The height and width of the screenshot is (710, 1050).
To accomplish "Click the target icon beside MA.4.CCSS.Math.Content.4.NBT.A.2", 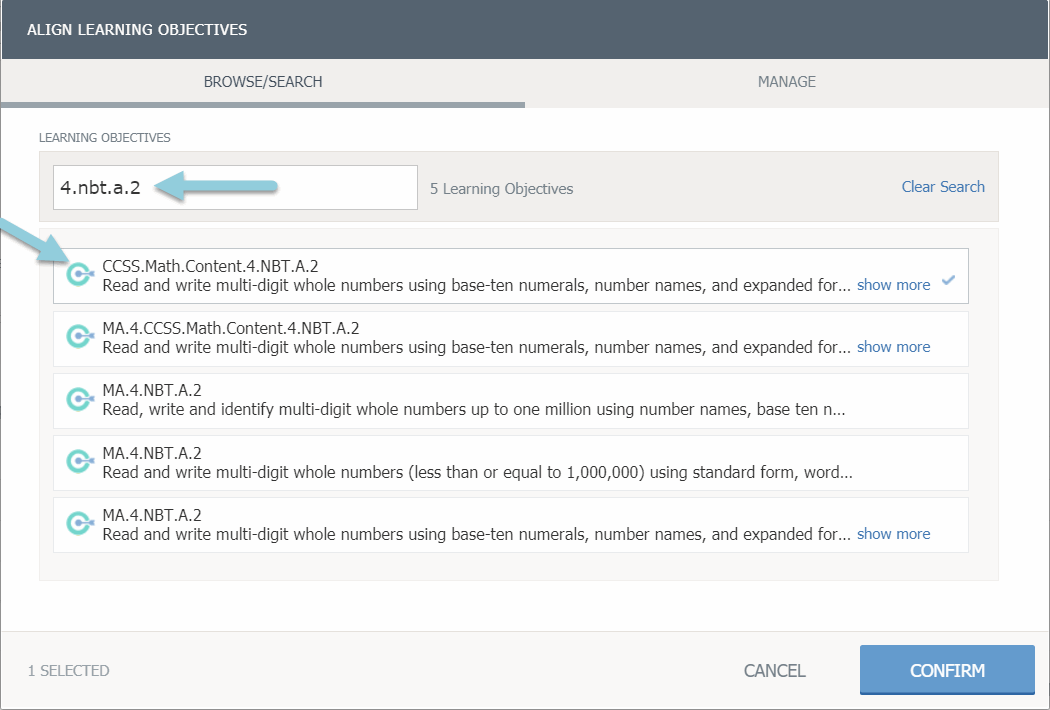I will tap(79, 337).
